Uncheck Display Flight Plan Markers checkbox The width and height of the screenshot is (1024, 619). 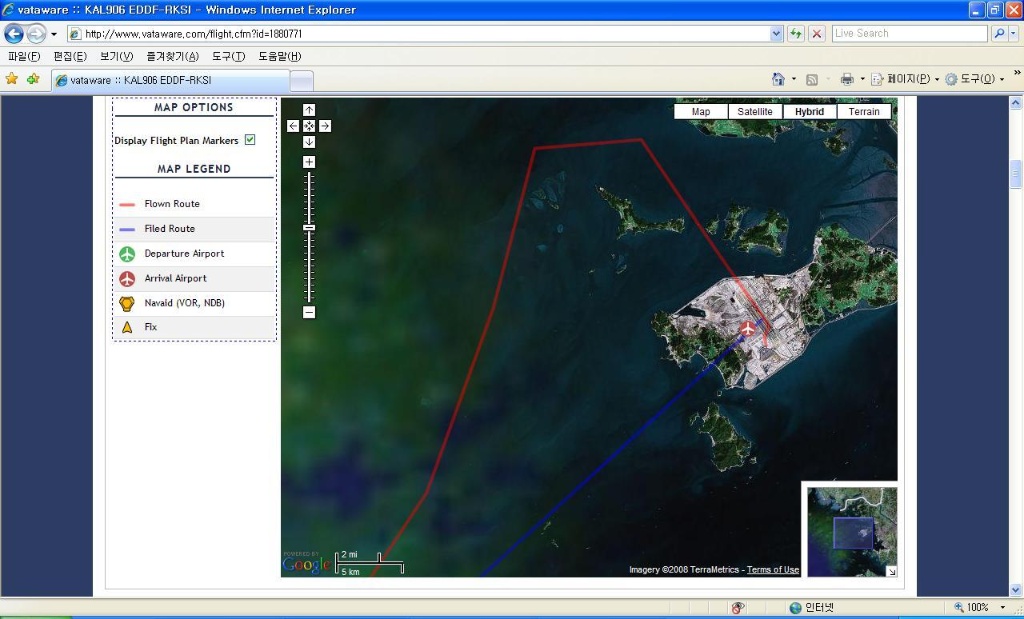tap(250, 140)
